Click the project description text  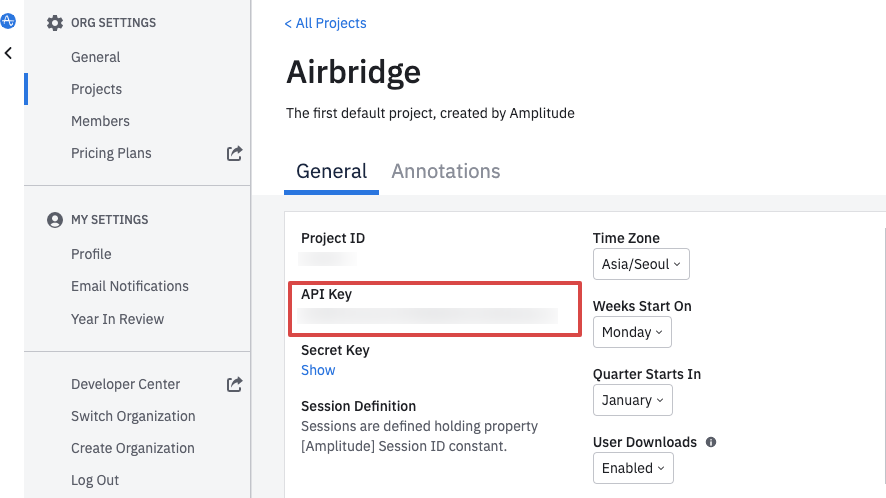tap(430, 113)
